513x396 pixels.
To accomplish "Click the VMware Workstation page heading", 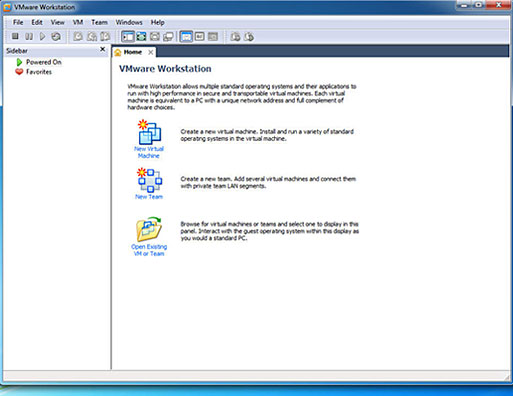I will click(x=165, y=69).
